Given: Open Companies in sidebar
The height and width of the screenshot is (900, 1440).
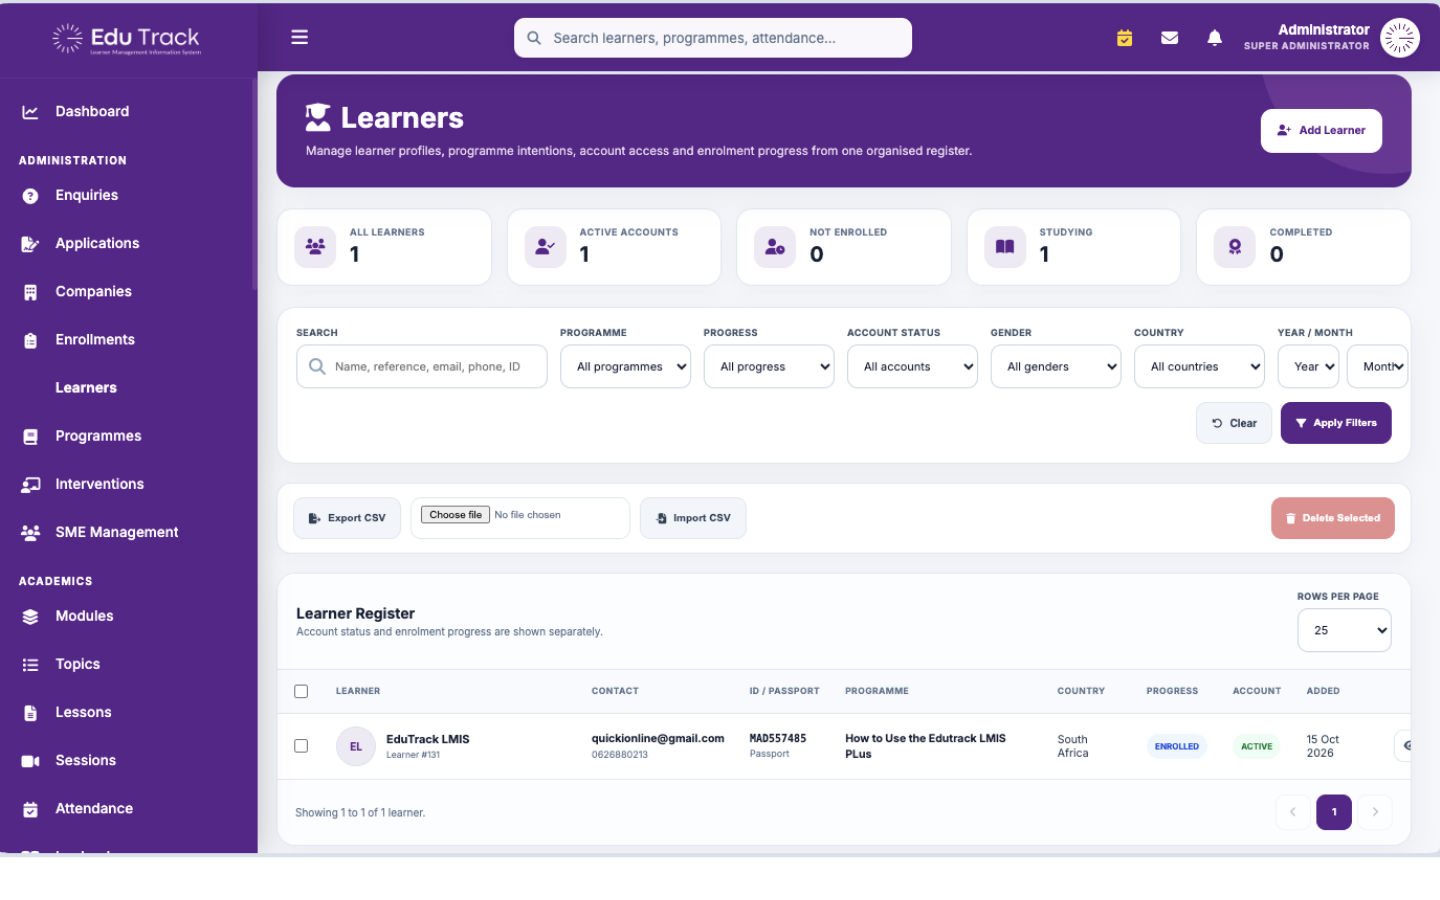Looking at the screenshot, I should (x=93, y=292).
